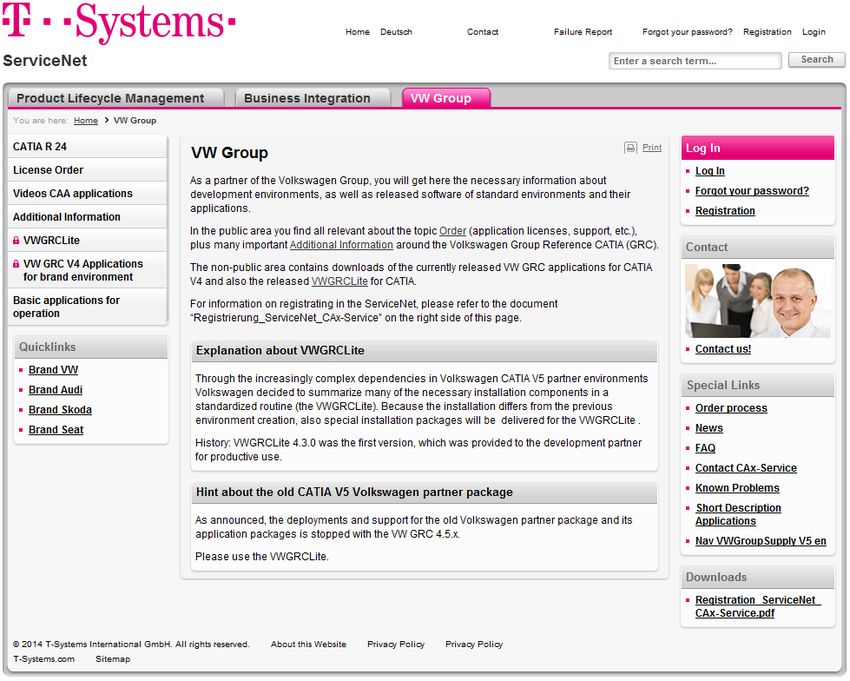Select the VW Group tab
Screen dimensions: 850x681
click(446, 98)
